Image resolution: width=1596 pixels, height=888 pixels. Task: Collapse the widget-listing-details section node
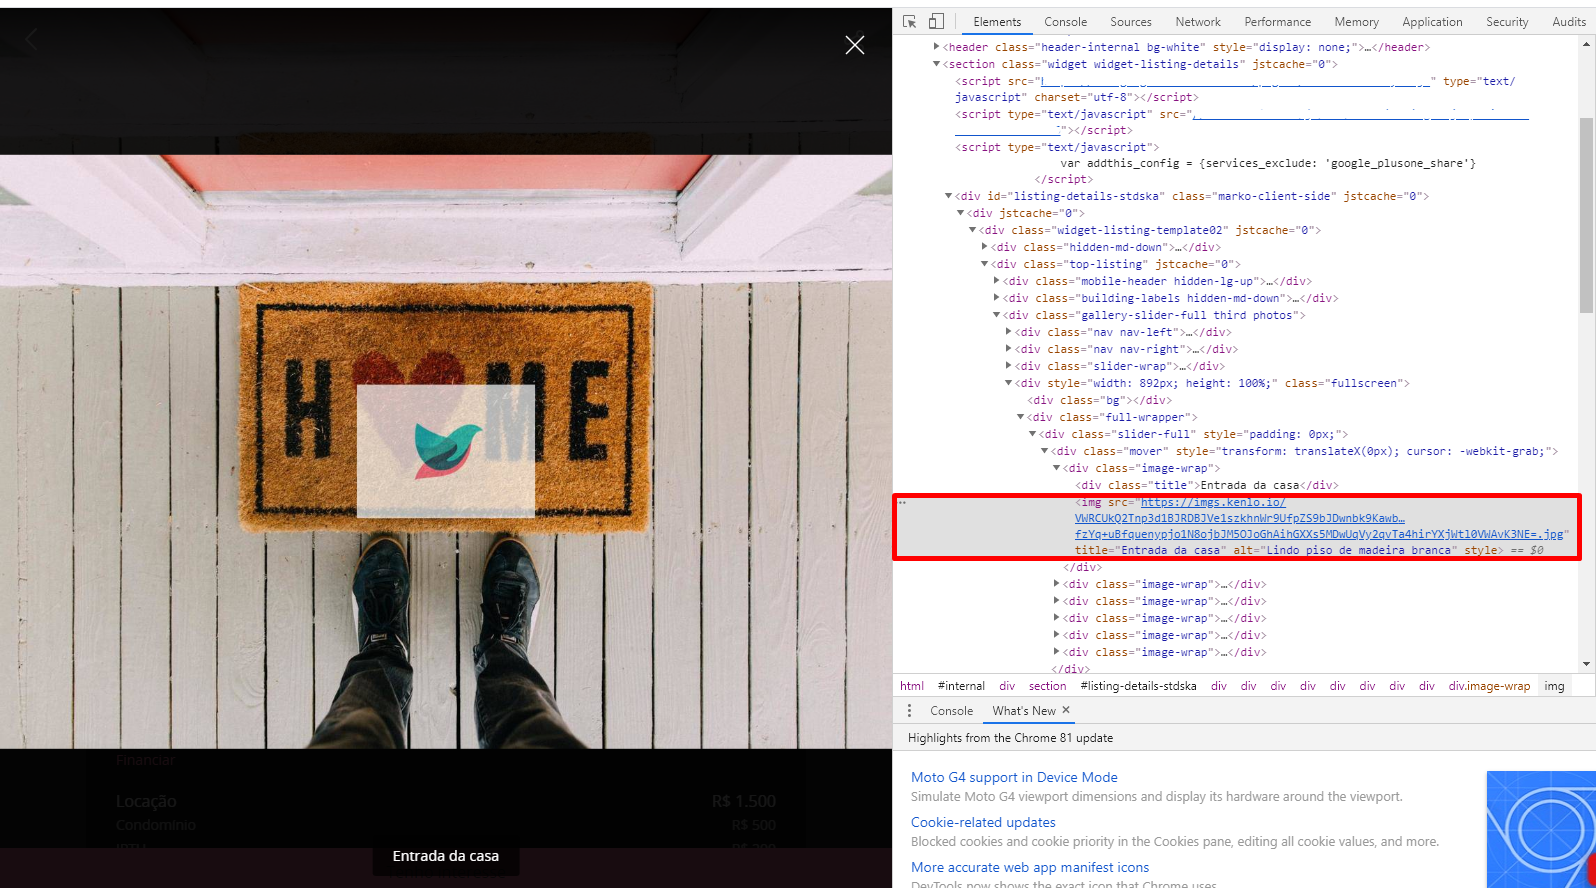[937, 64]
